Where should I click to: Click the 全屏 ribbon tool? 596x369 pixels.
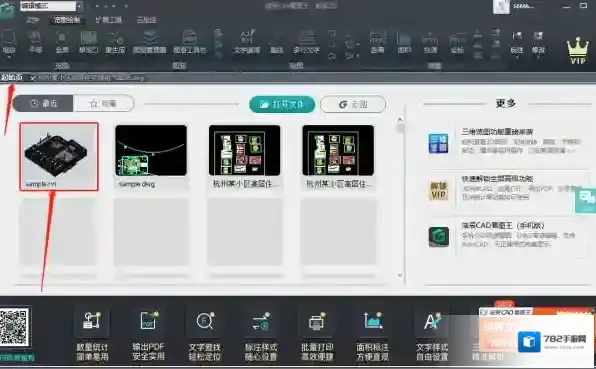[x=62, y=42]
